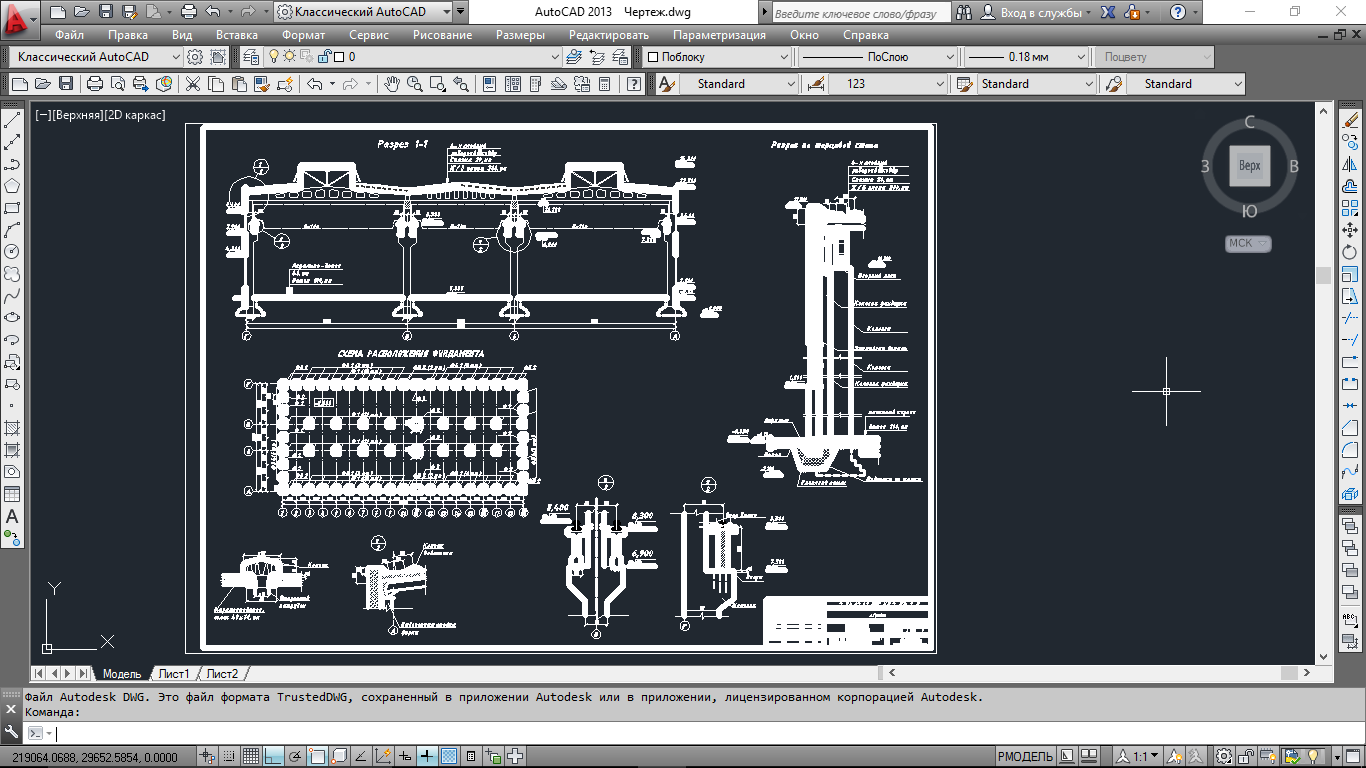
Task: Click the Cut scissors icon
Action: tap(192, 84)
